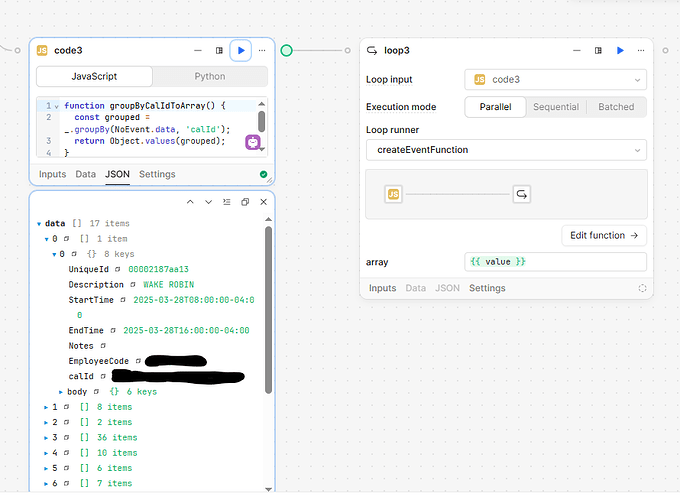680x500 pixels.
Task: Collapse the nested item 0 with 8 keys
Action: coord(54,254)
